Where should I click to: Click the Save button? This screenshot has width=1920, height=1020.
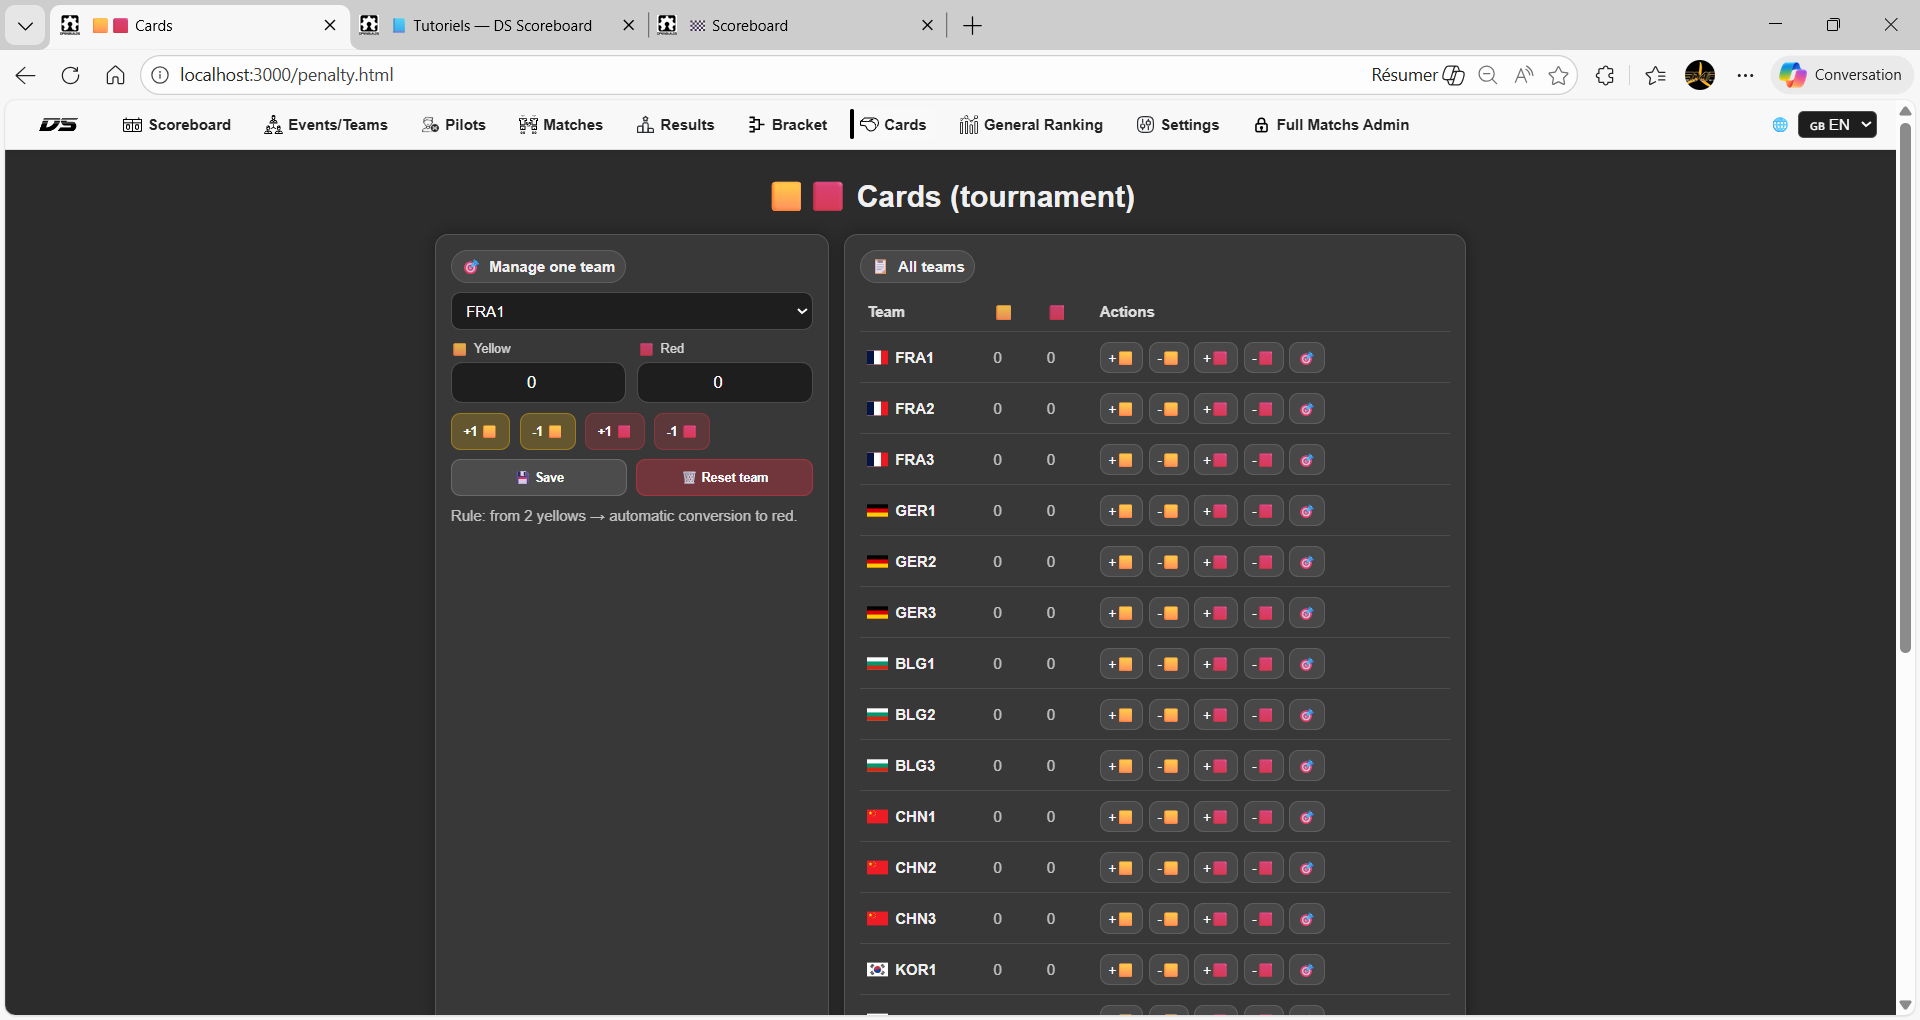point(539,478)
